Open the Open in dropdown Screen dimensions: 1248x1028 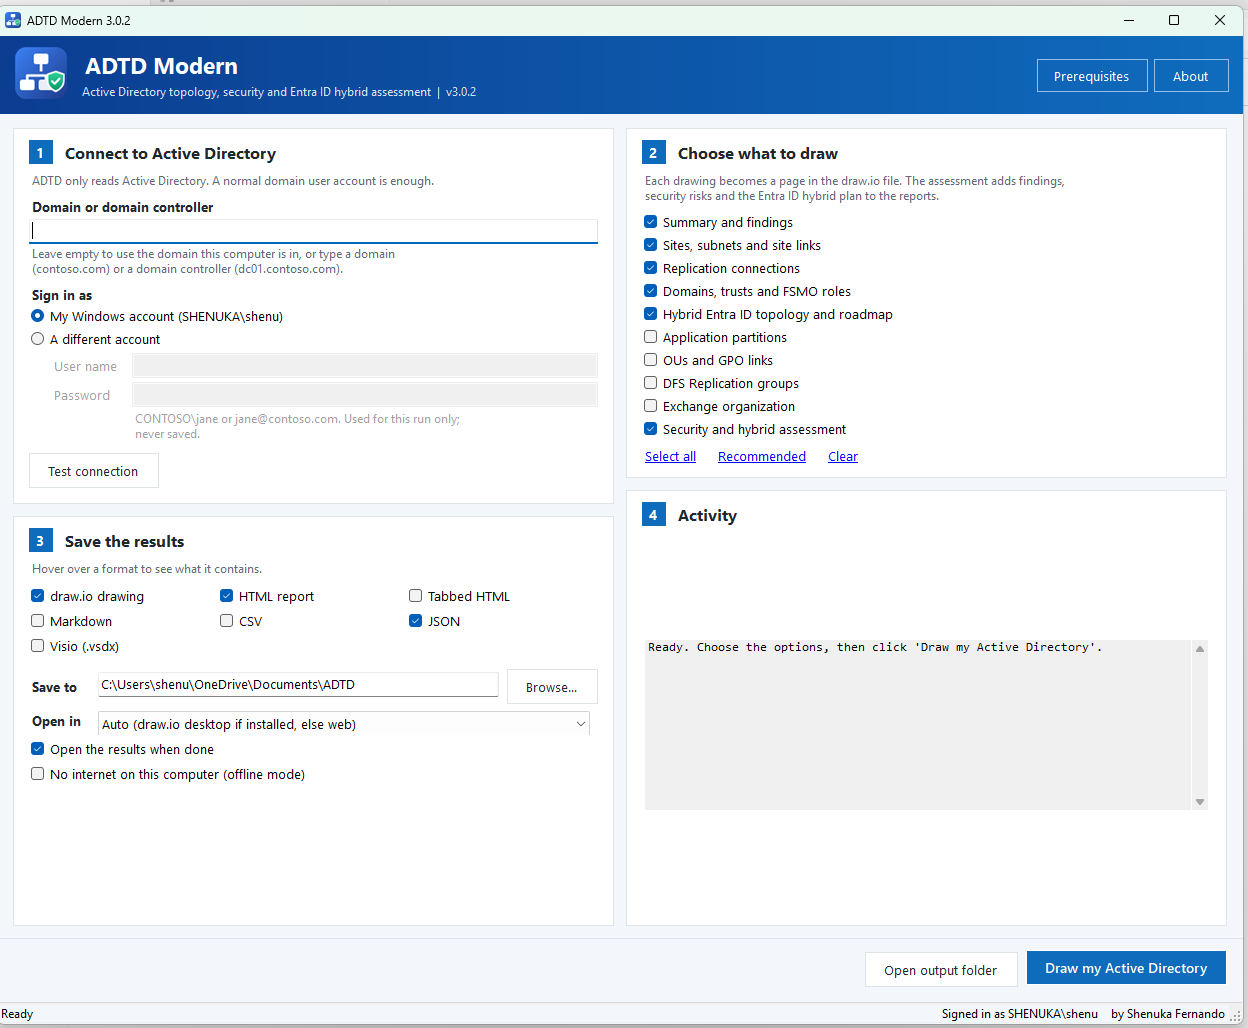[x=344, y=724]
